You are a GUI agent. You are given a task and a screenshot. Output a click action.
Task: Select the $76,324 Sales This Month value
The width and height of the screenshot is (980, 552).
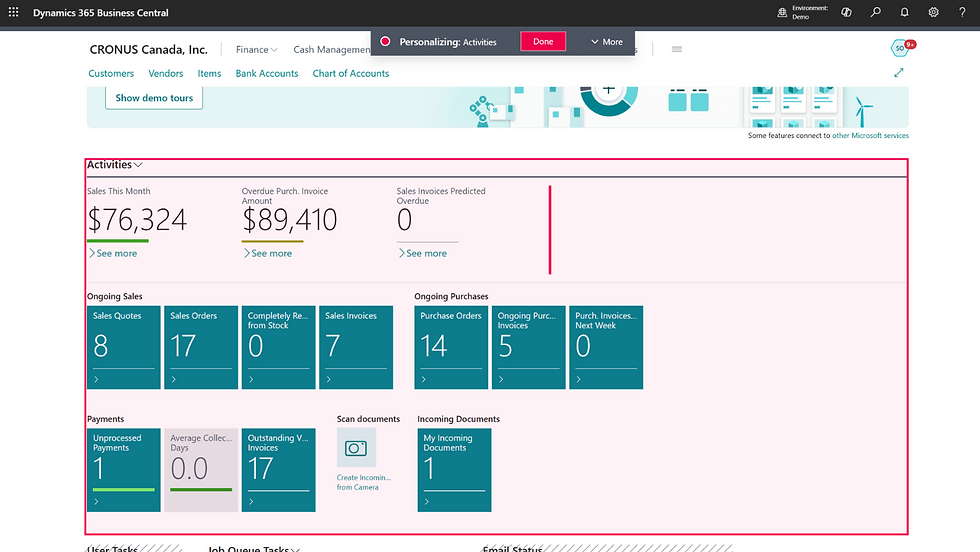(x=137, y=220)
